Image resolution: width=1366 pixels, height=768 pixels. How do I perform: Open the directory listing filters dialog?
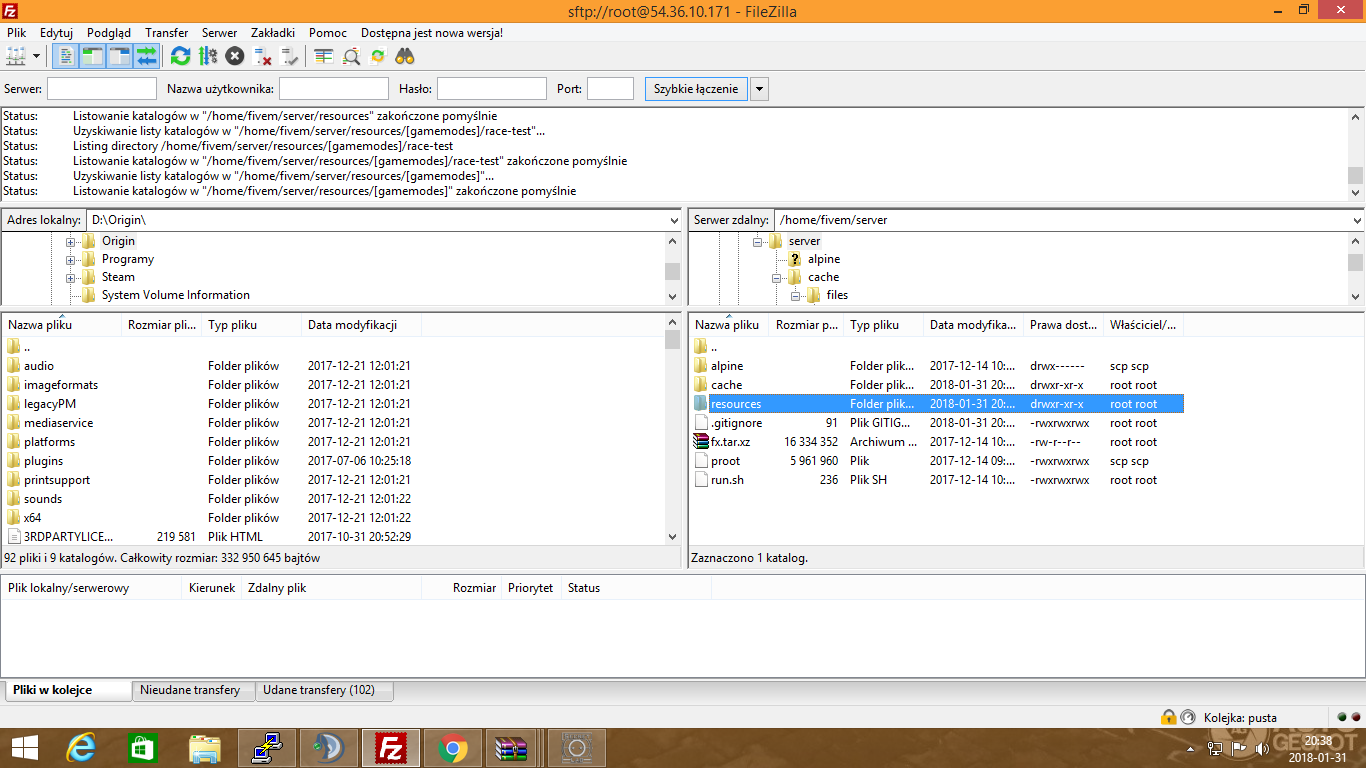click(323, 56)
